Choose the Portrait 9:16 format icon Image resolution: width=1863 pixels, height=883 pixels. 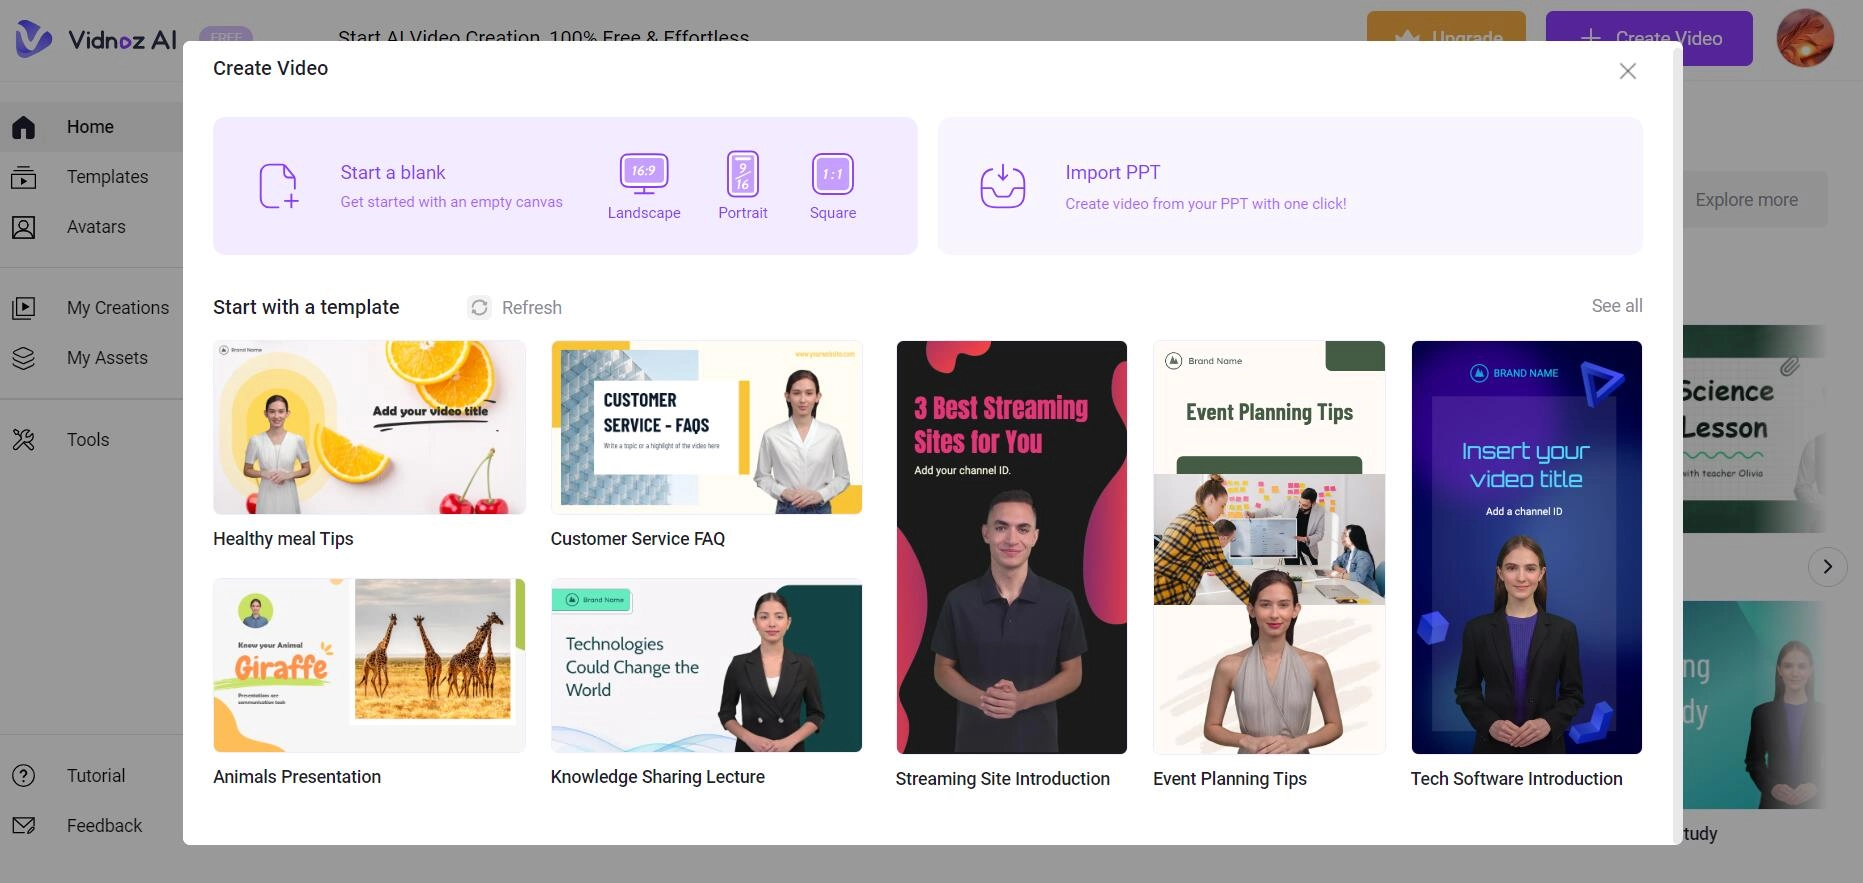point(742,174)
